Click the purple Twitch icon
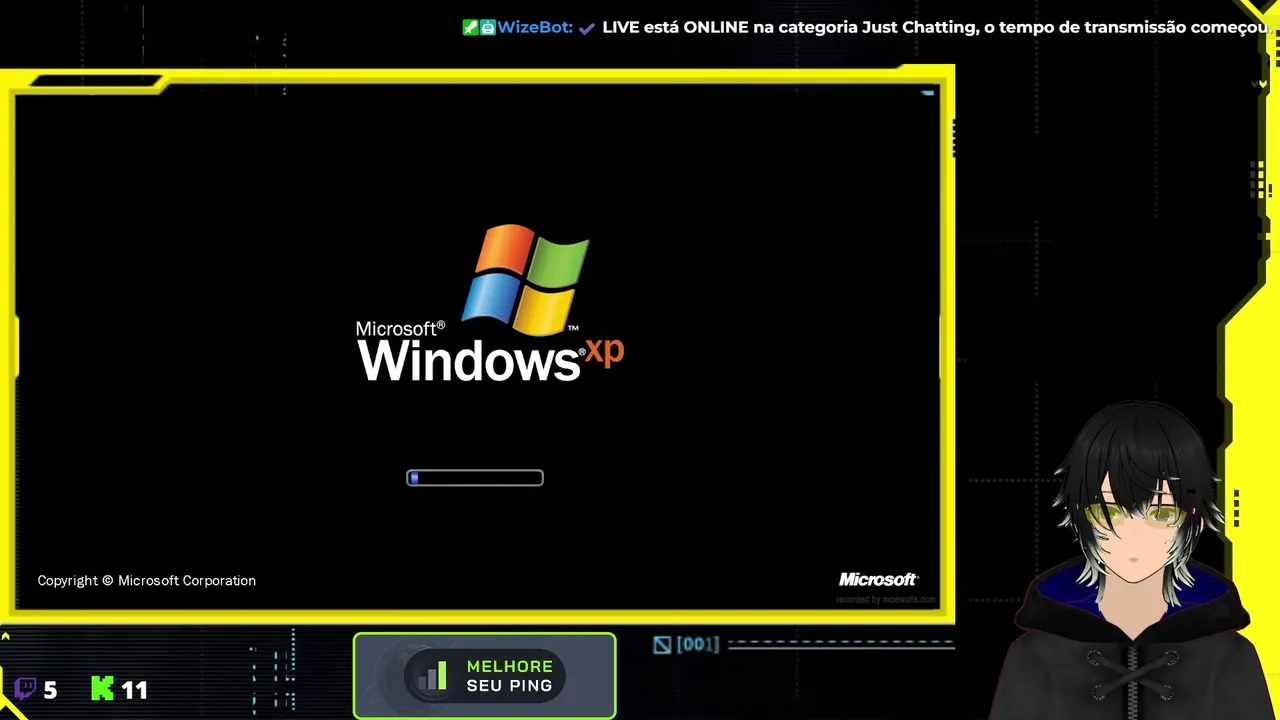The width and height of the screenshot is (1280, 720). (x=25, y=688)
